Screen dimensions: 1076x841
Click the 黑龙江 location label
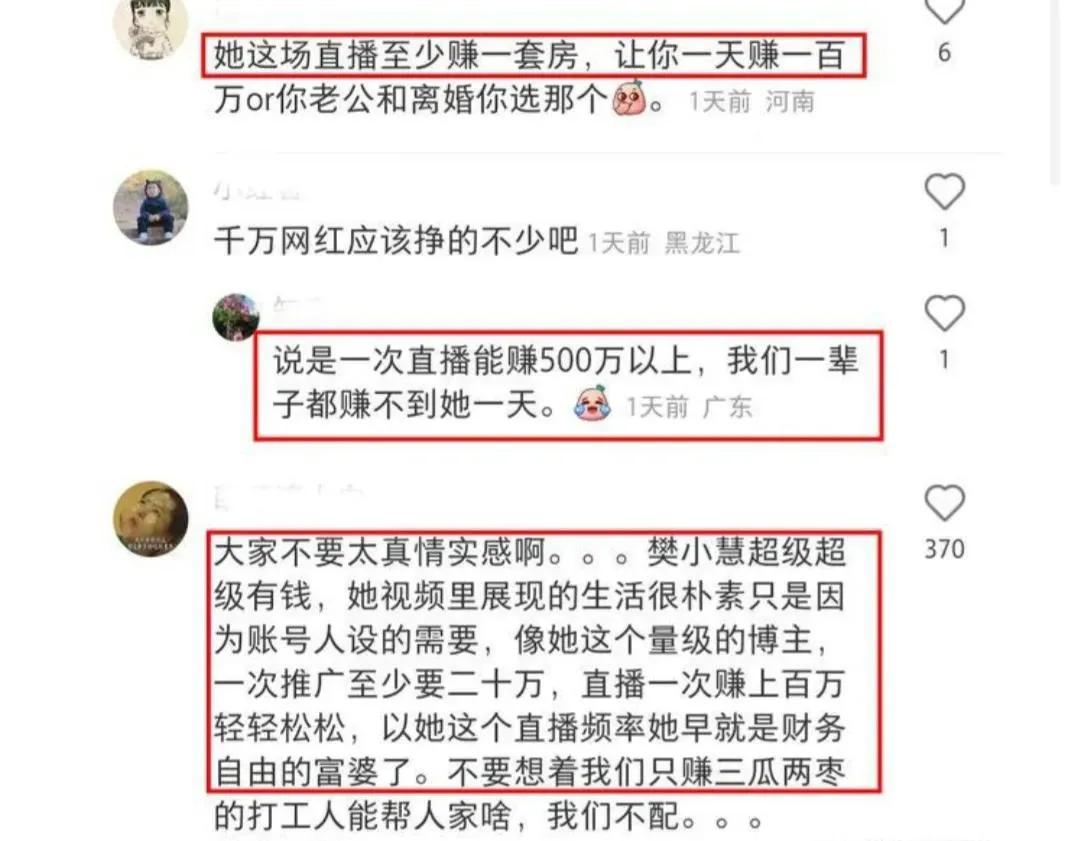click(x=702, y=244)
